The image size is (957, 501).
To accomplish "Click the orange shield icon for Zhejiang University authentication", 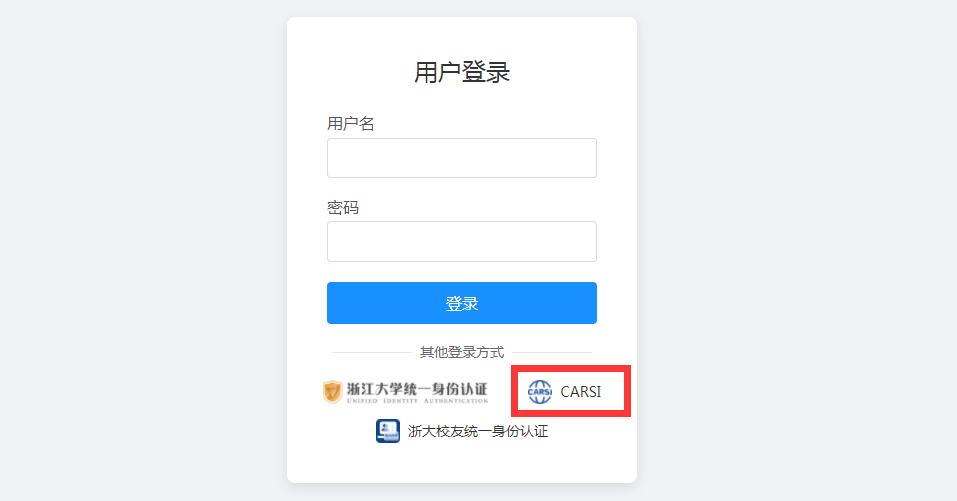I will pyautogui.click(x=333, y=392).
